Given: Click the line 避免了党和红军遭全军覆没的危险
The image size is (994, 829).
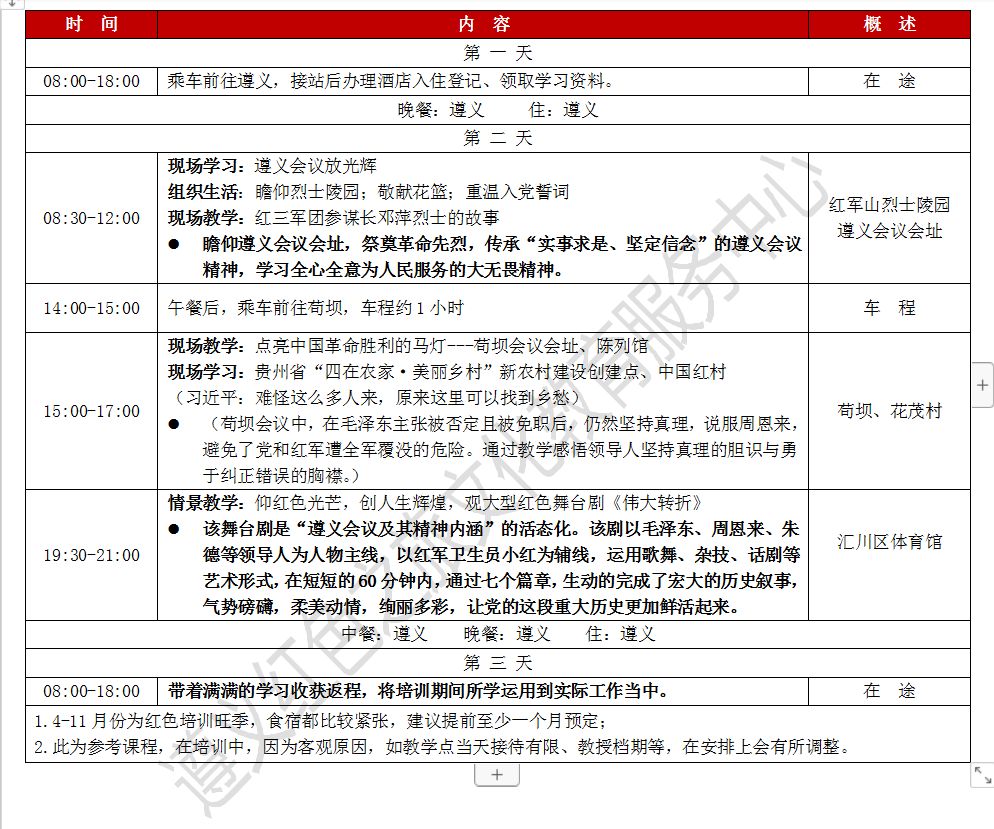Looking at the screenshot, I should (500, 450).
